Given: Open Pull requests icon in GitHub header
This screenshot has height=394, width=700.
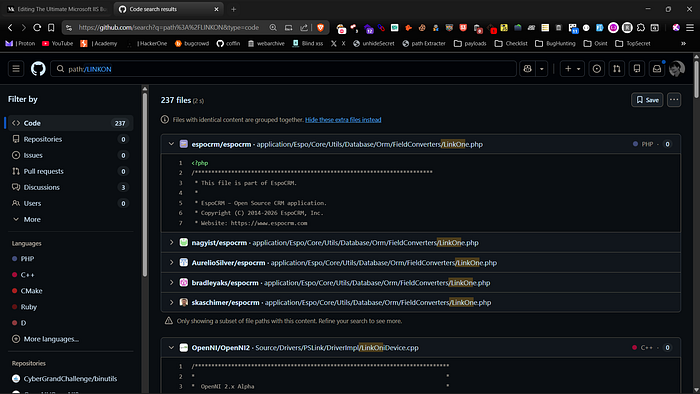Looking at the screenshot, I should tap(617, 69).
